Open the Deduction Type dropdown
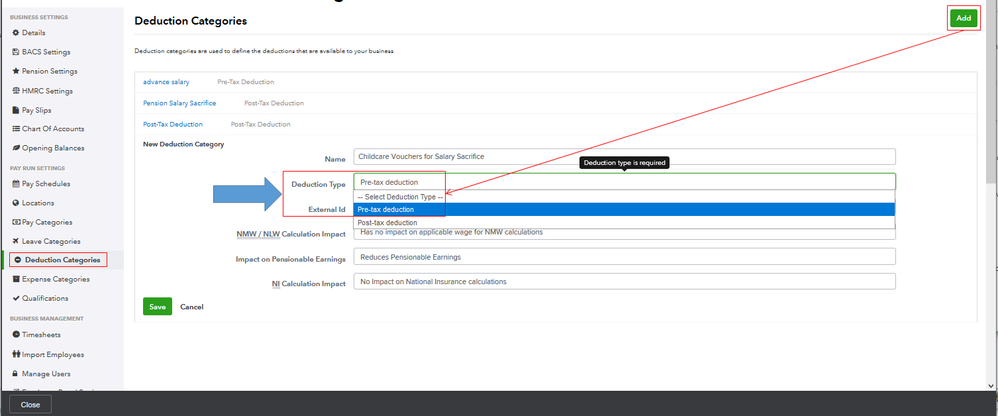998x416 pixels. [624, 182]
